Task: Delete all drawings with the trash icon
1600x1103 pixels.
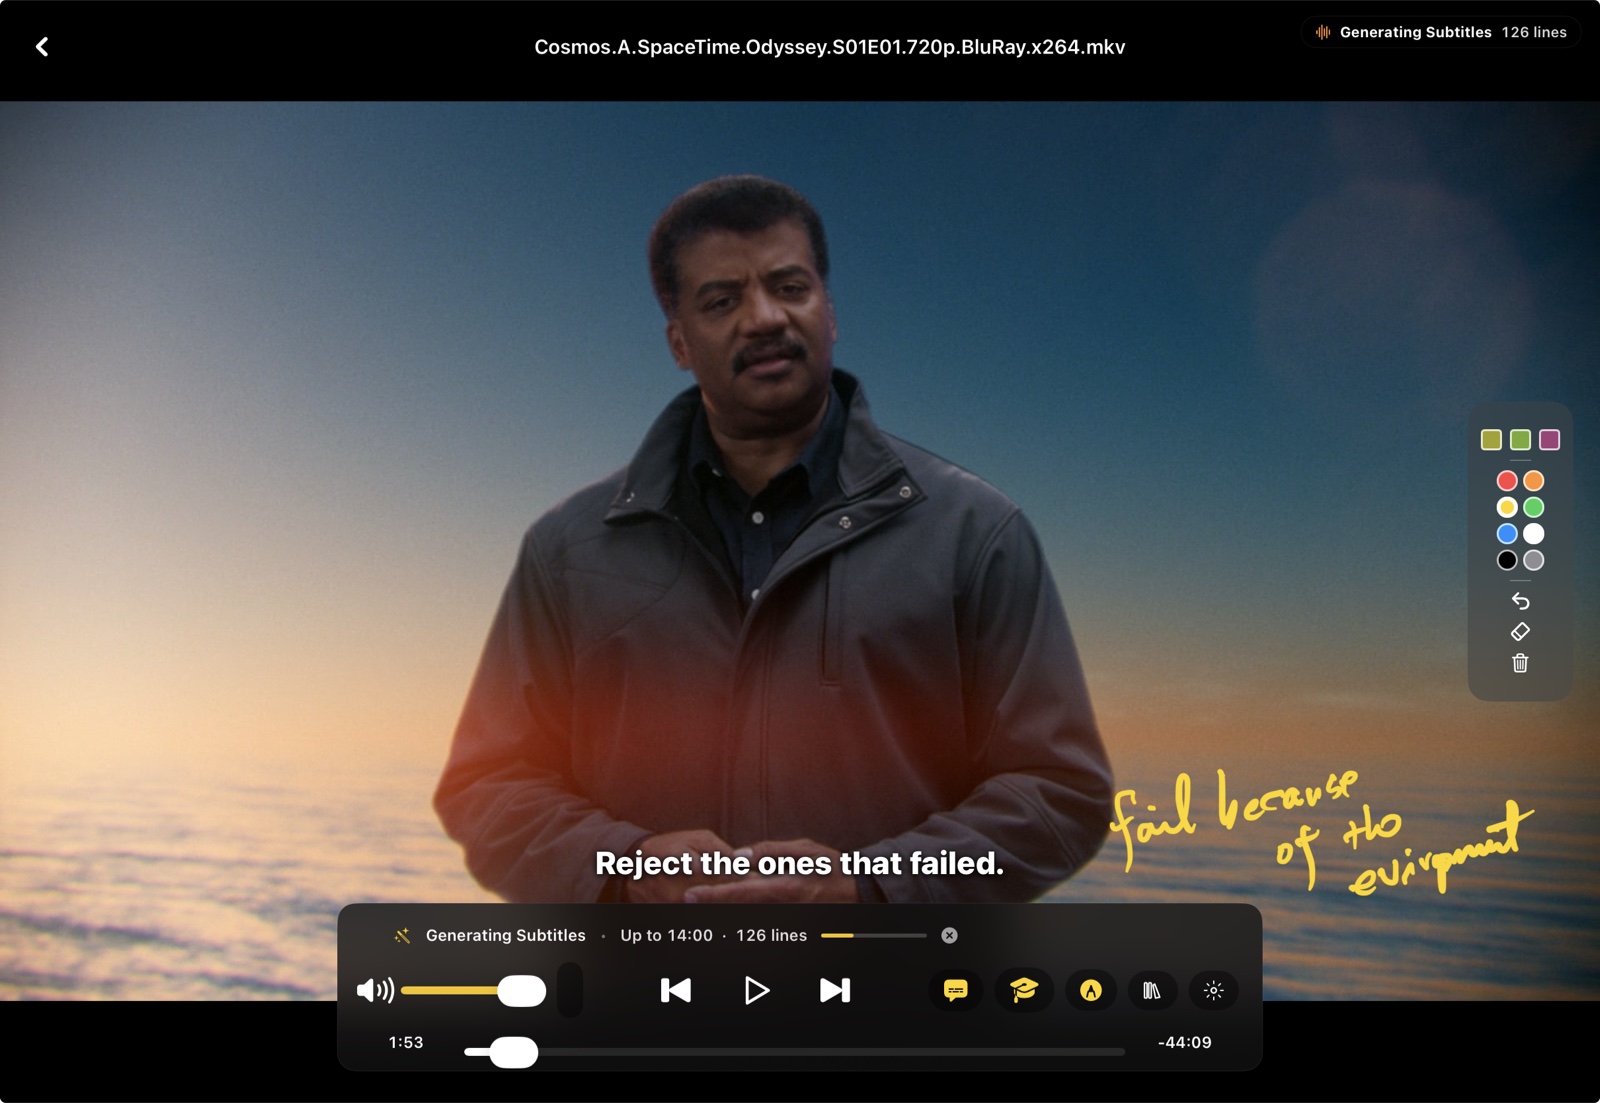Action: [x=1520, y=663]
